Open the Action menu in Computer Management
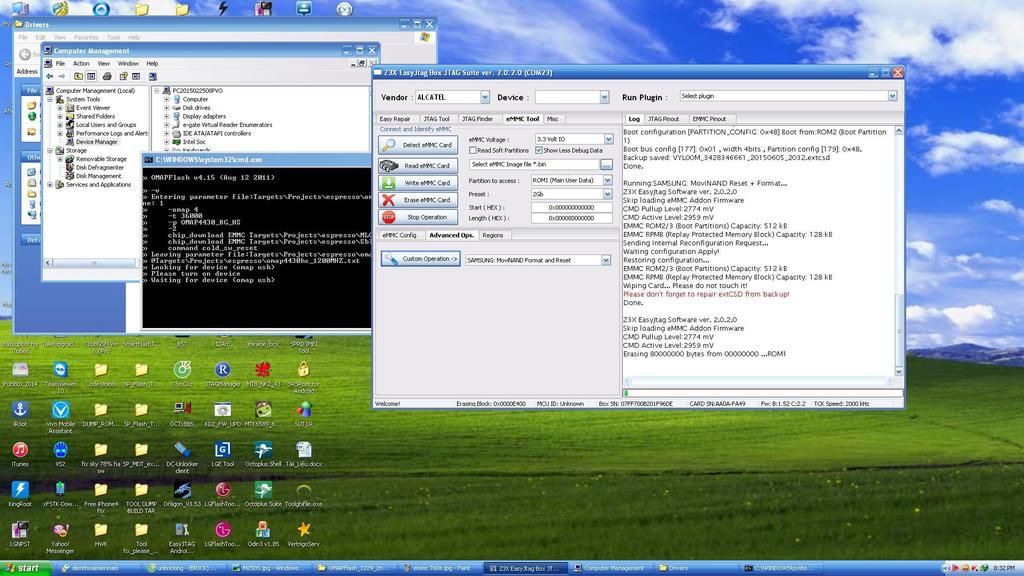Viewport: 1024px width, 576px height. pyautogui.click(x=81, y=63)
